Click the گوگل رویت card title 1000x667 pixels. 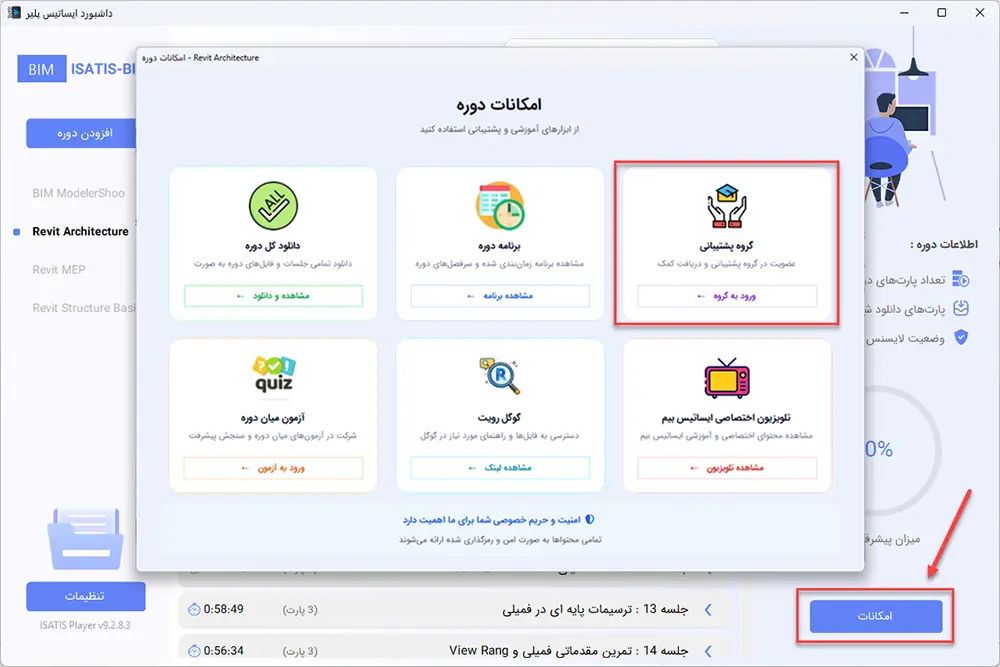pyautogui.click(x=499, y=418)
